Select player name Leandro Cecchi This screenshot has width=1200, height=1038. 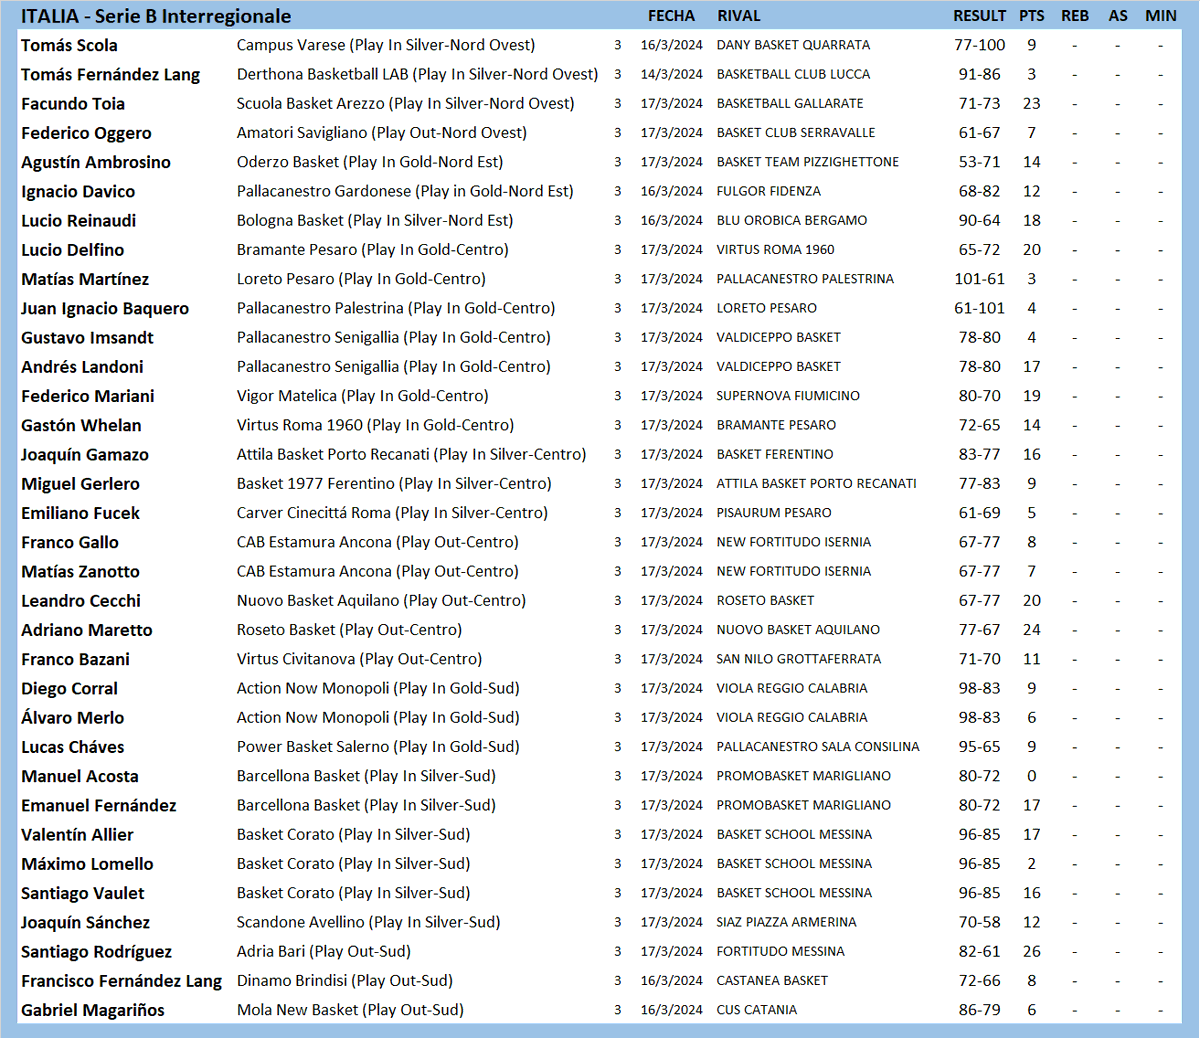click(x=81, y=601)
